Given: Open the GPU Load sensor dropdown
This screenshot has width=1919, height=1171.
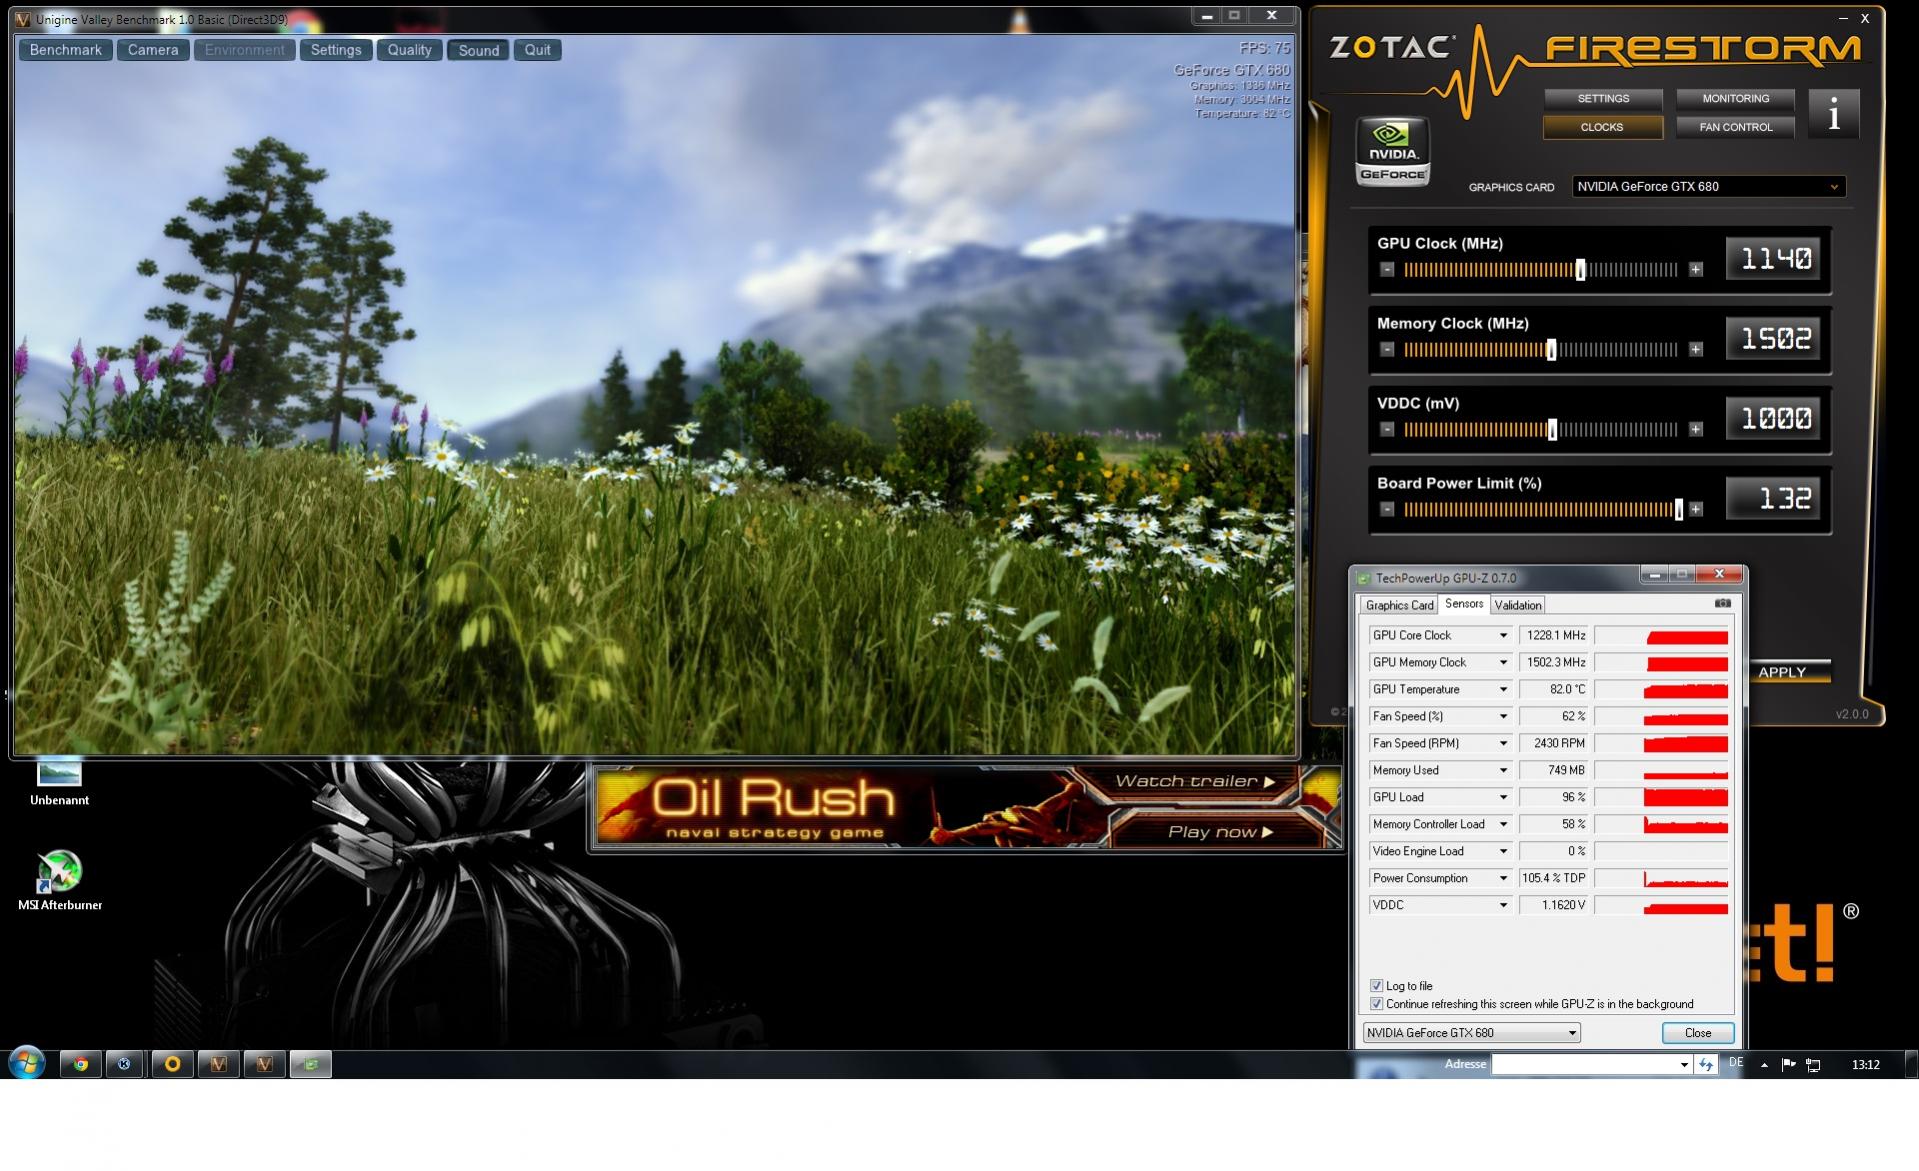Looking at the screenshot, I should point(1502,798).
